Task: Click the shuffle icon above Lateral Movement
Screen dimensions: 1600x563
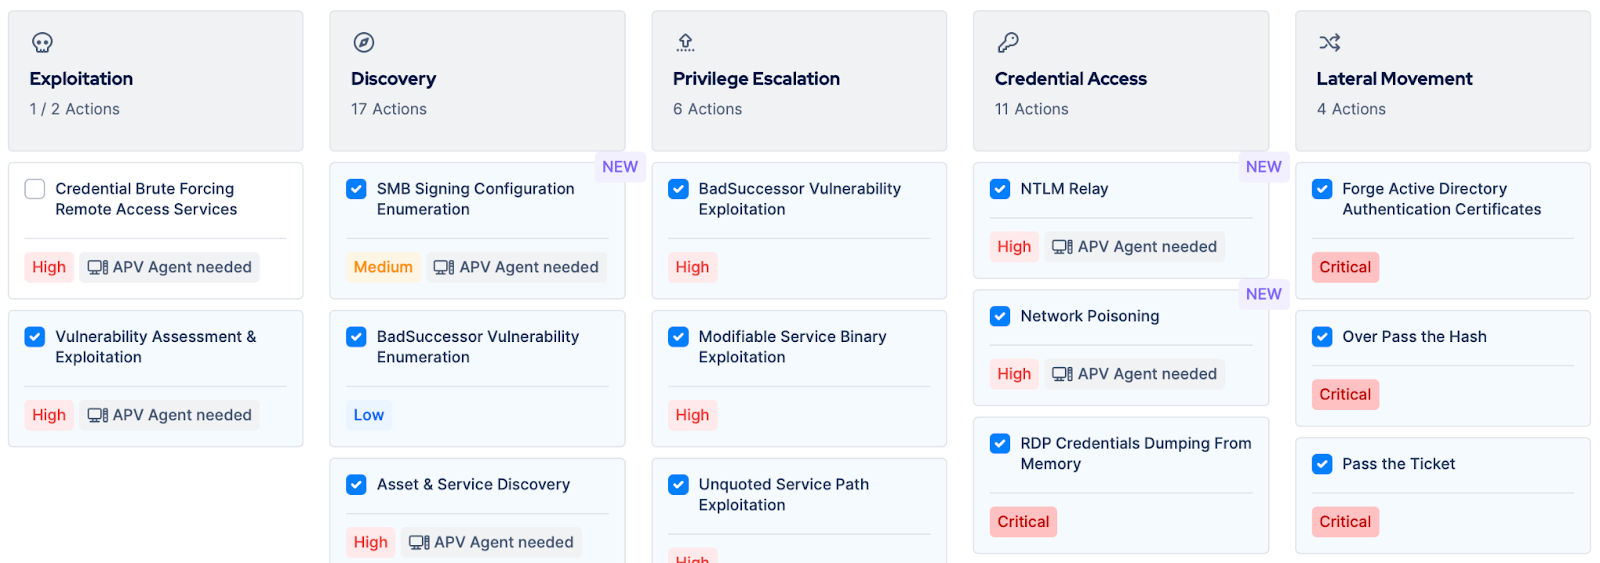Action: (1329, 42)
